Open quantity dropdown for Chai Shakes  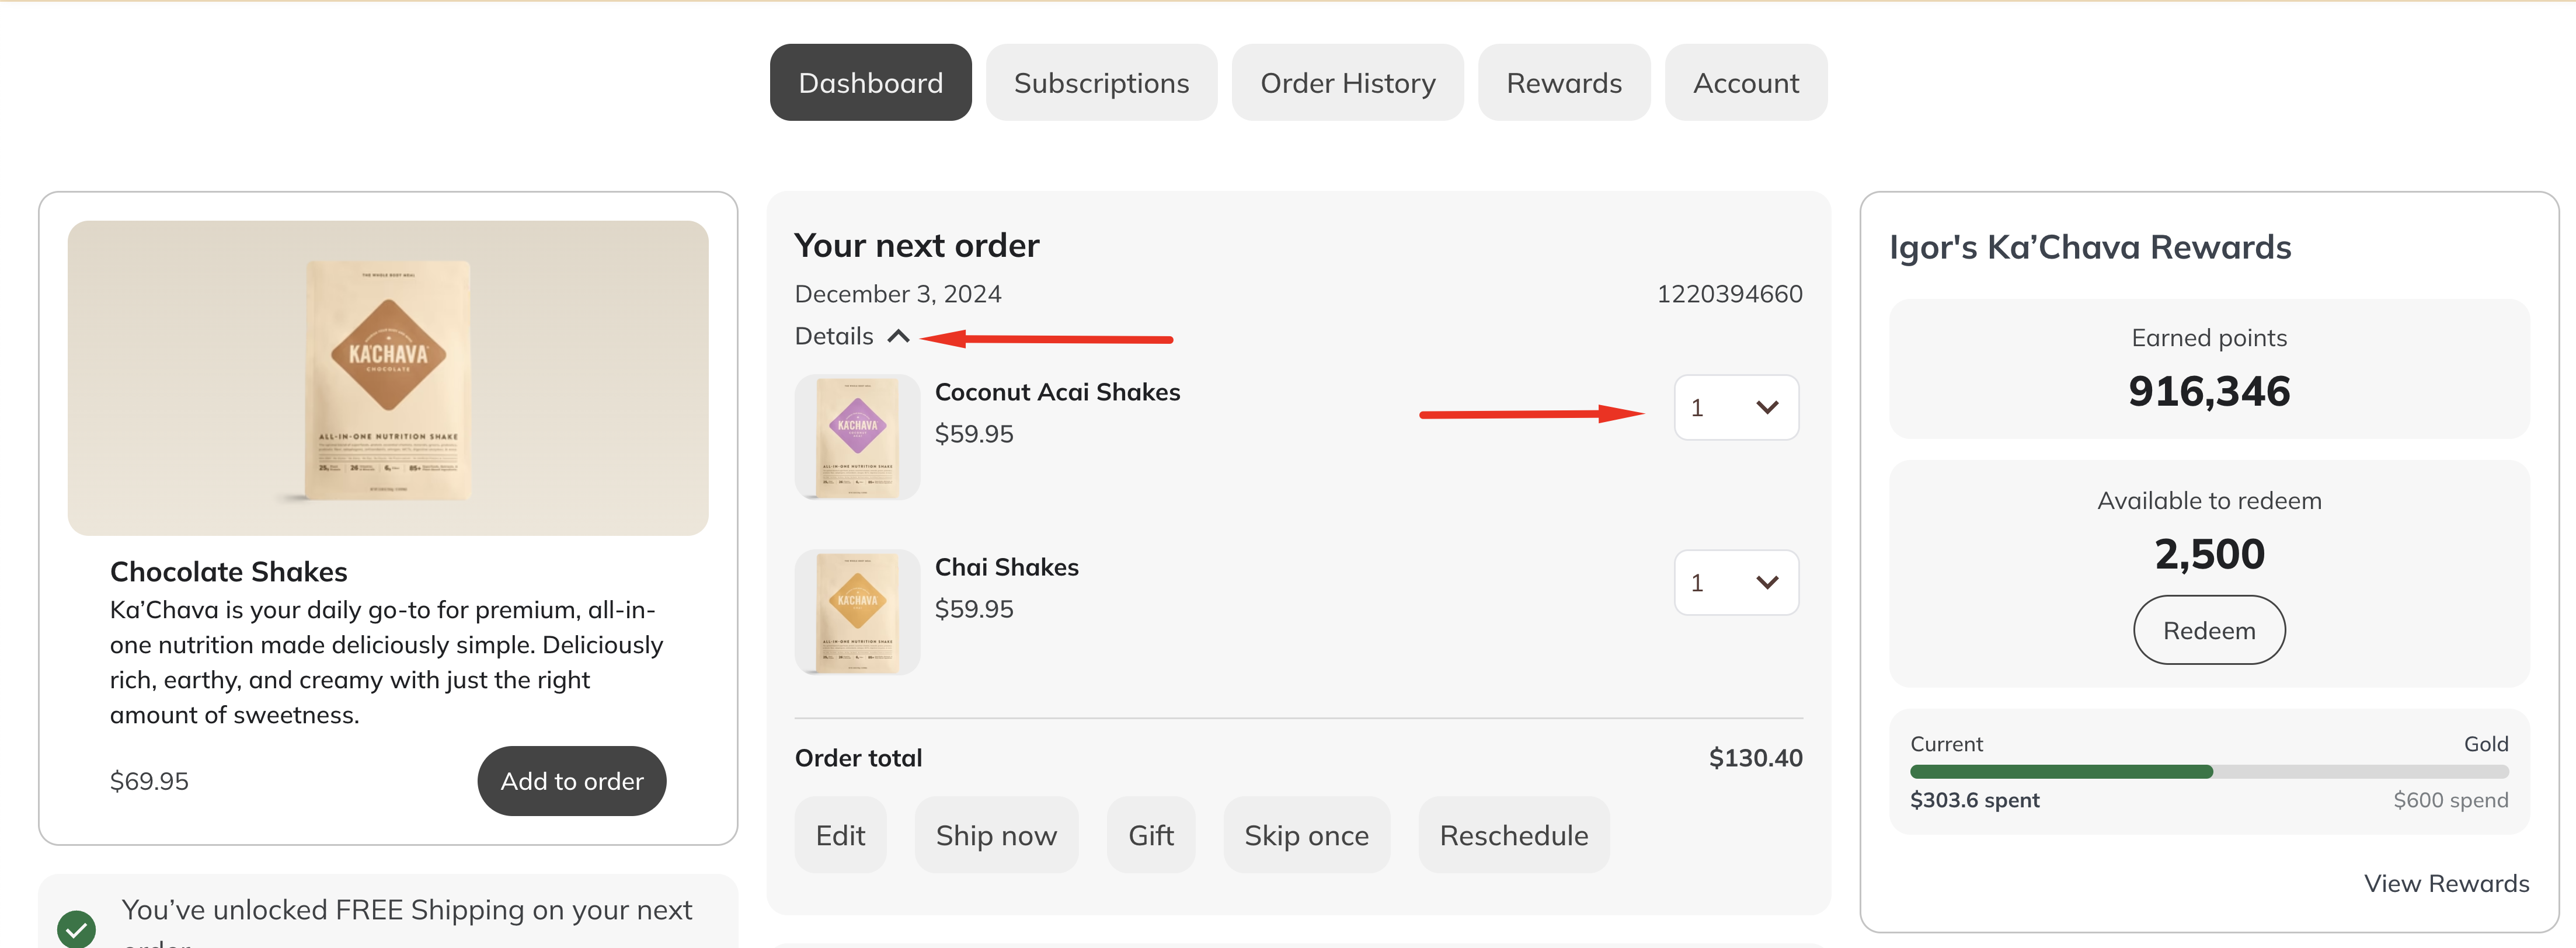pyautogui.click(x=1736, y=582)
